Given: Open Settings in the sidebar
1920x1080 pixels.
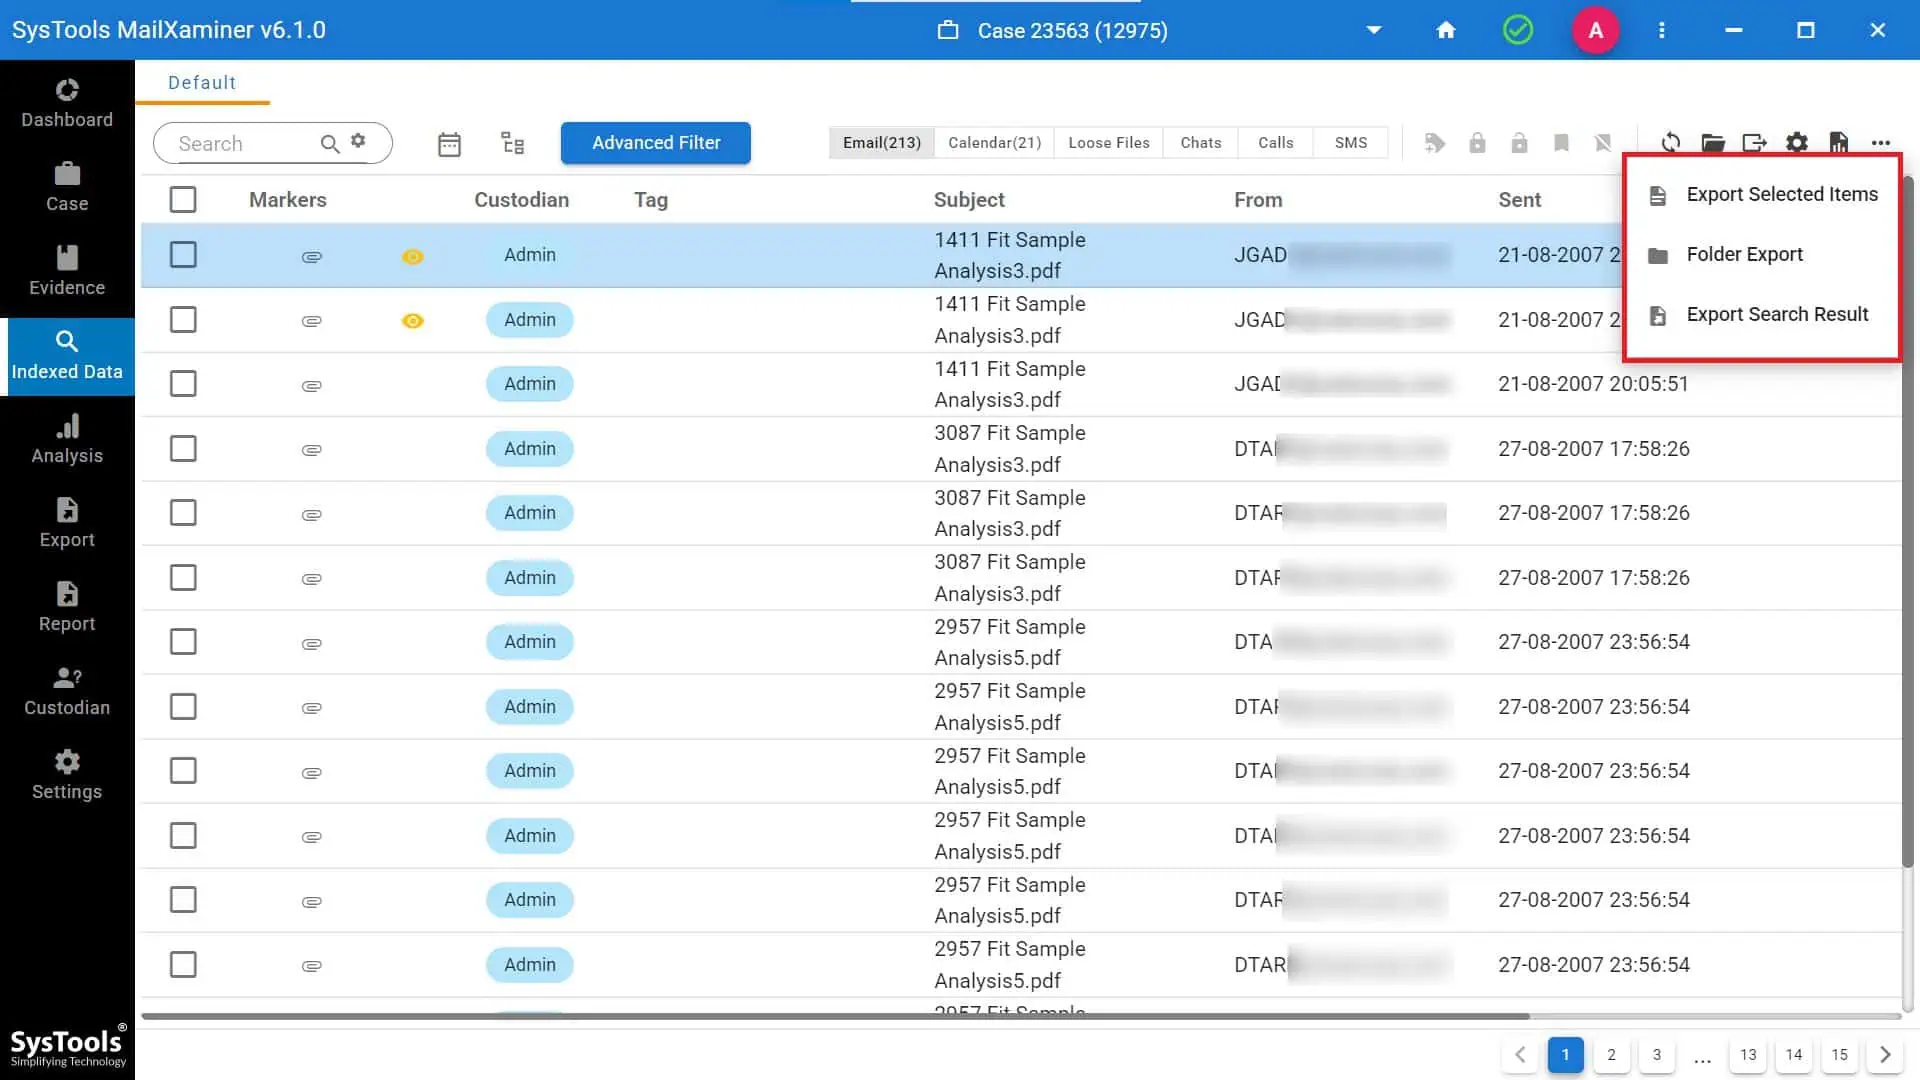Looking at the screenshot, I should (67, 776).
